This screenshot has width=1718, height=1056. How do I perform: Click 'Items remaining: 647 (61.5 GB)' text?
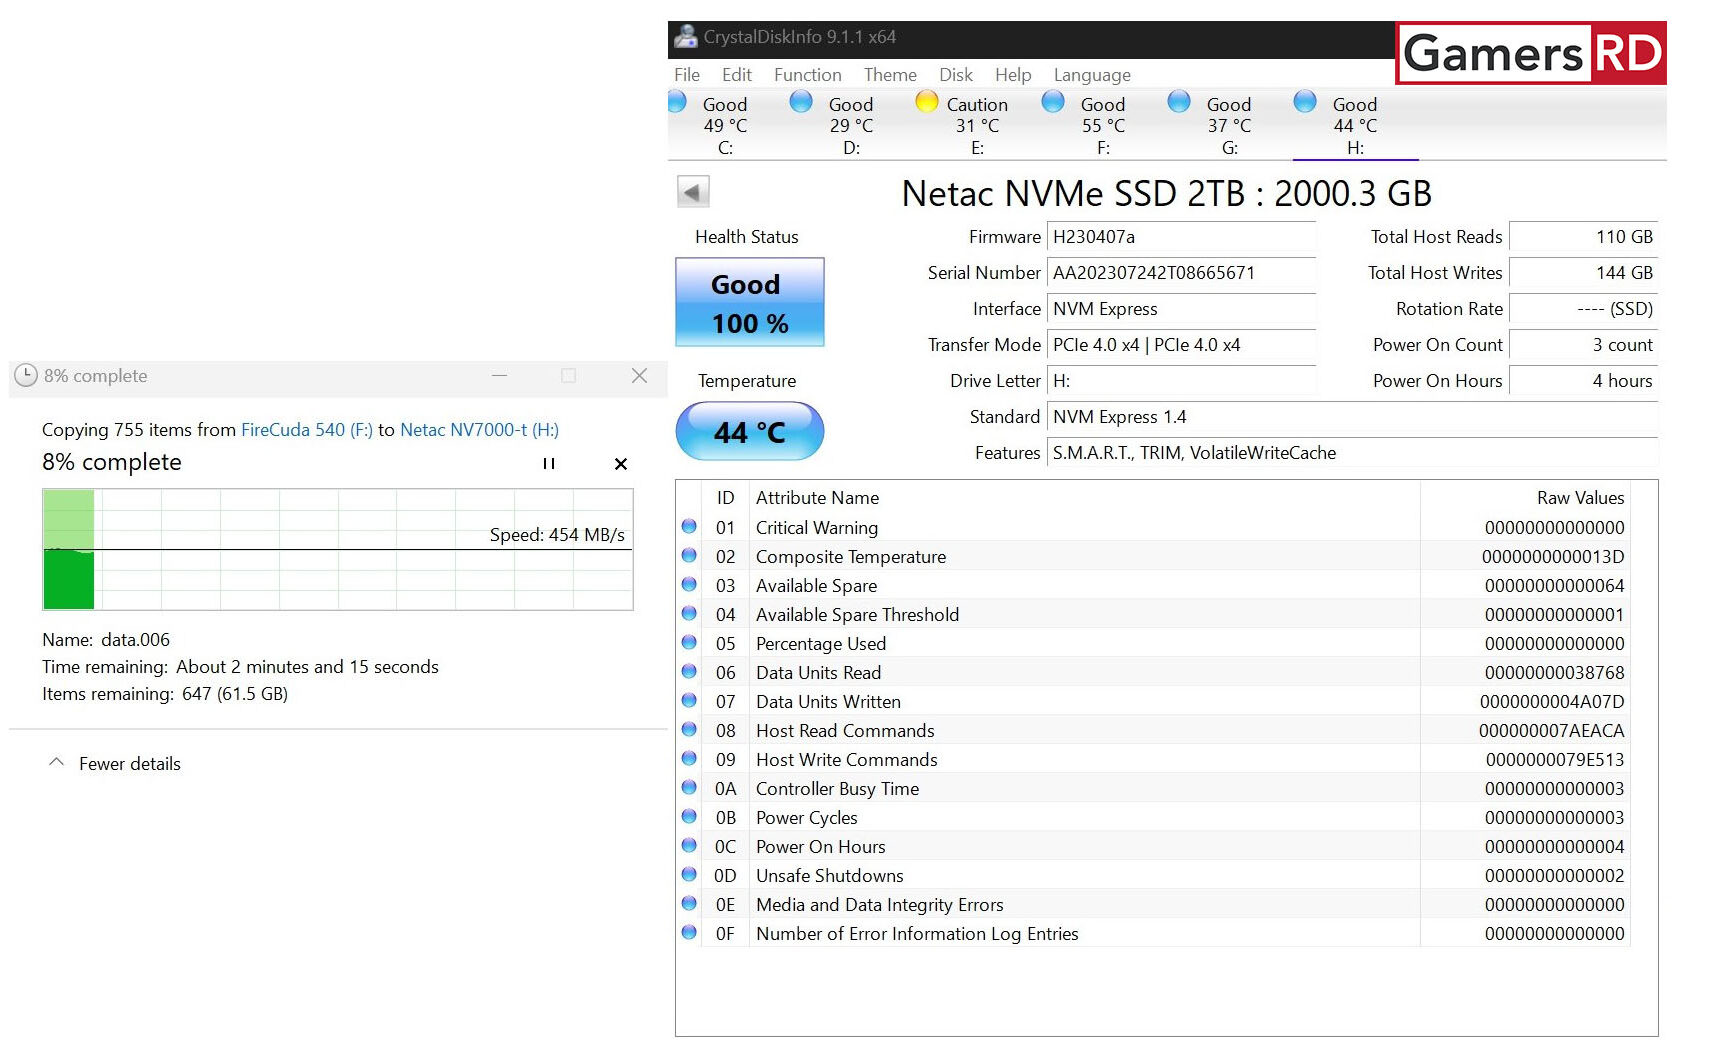(x=165, y=694)
